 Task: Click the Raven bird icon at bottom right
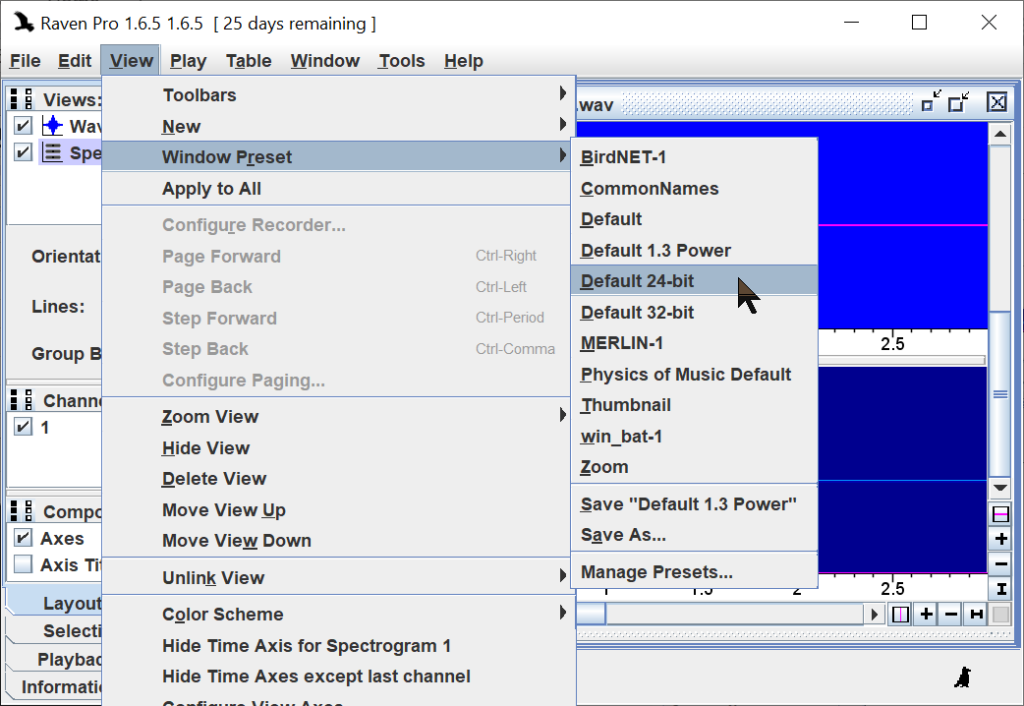963,677
